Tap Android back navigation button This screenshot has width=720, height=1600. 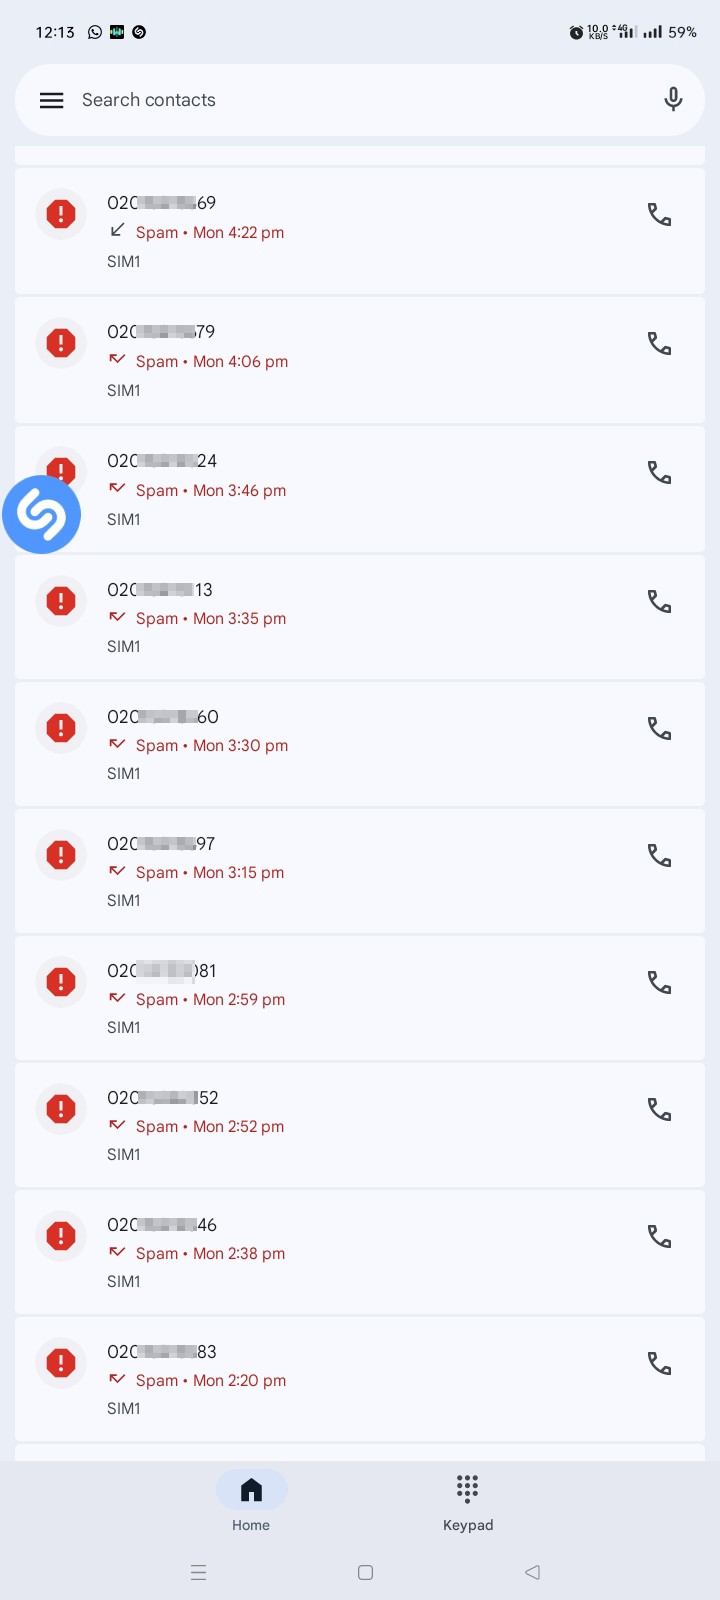pyautogui.click(x=532, y=1572)
